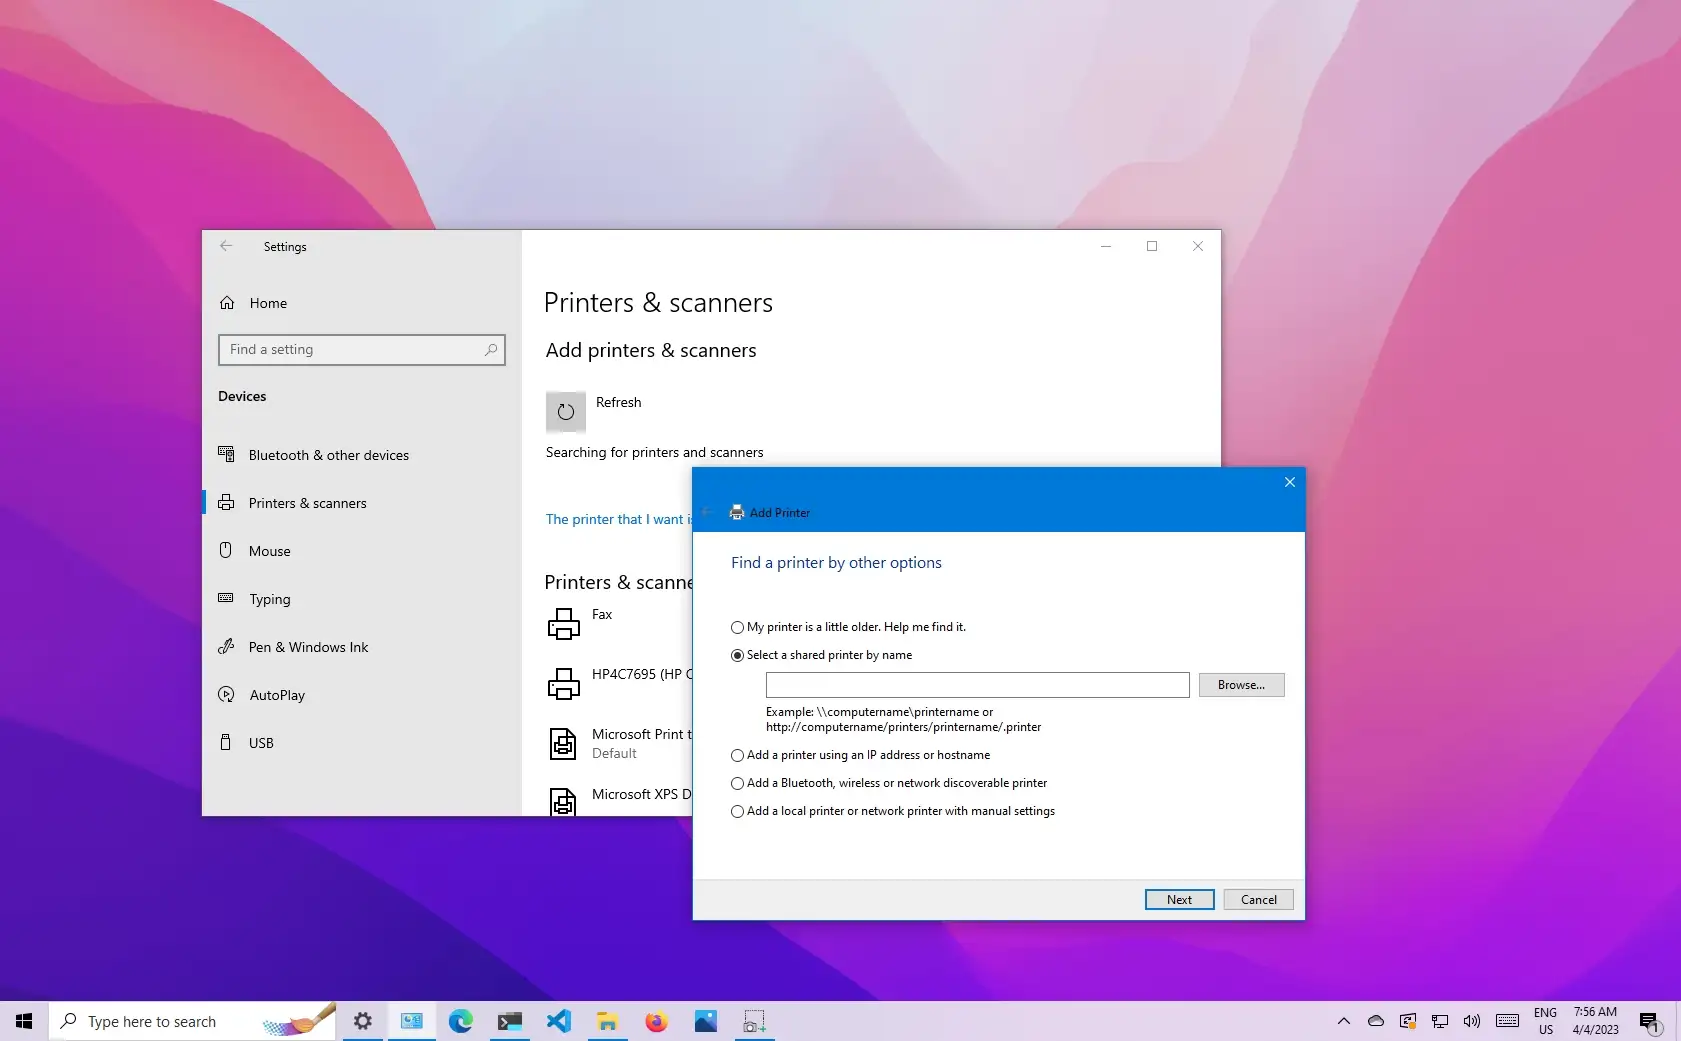Open Visual Studio Code from the taskbar
The height and width of the screenshot is (1041, 1681).
(559, 1021)
